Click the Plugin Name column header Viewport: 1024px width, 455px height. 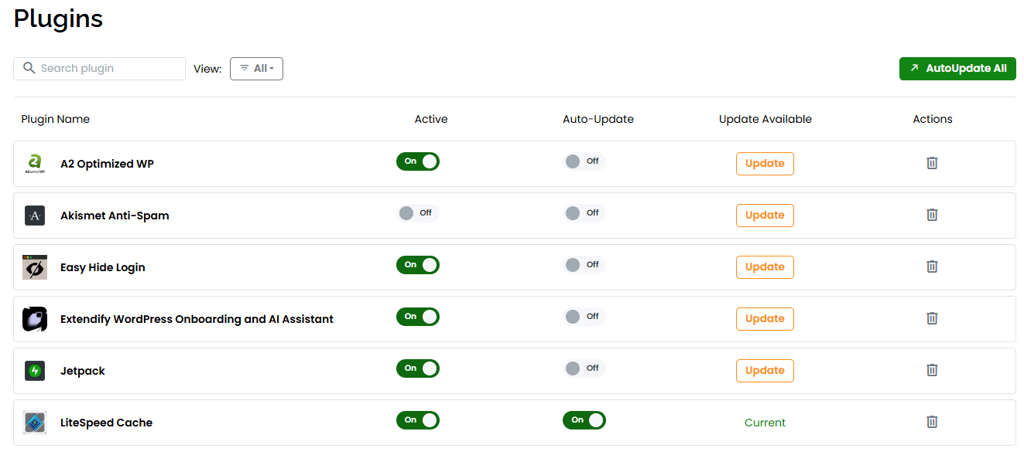(56, 119)
